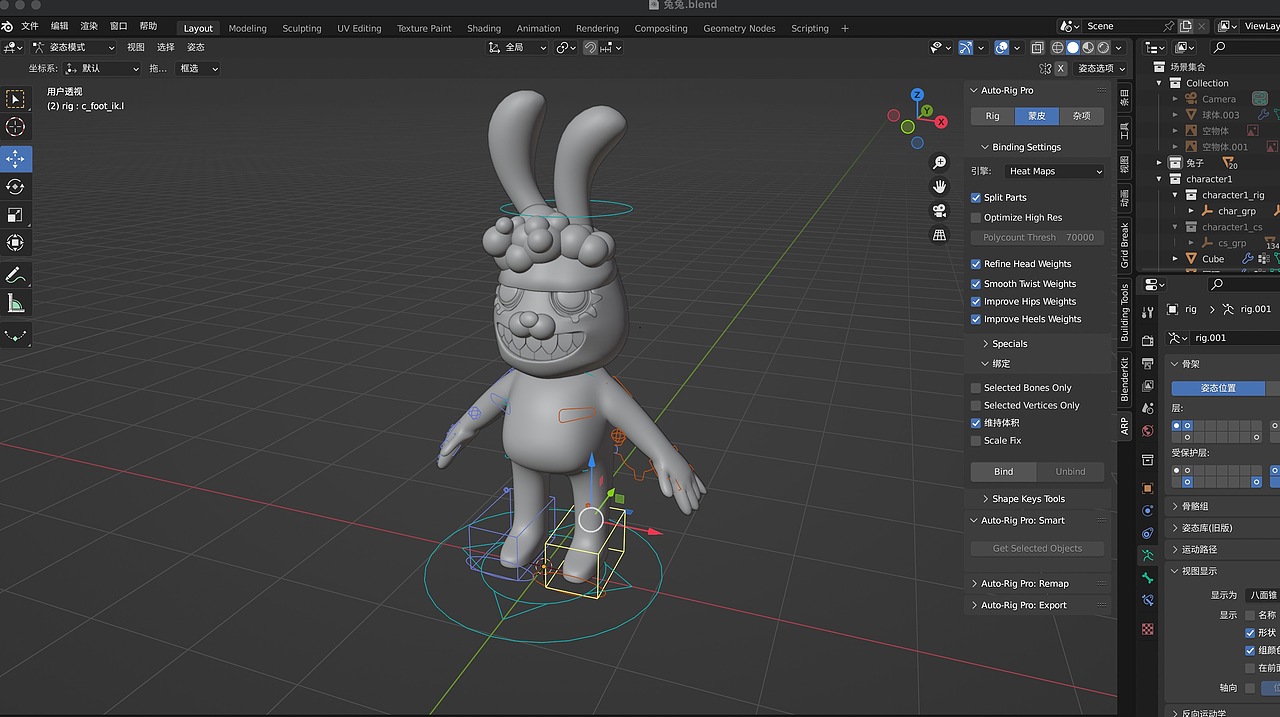Expand Auto-Rig Pro: Export panel
The image size is (1280, 717).
(x=1018, y=605)
